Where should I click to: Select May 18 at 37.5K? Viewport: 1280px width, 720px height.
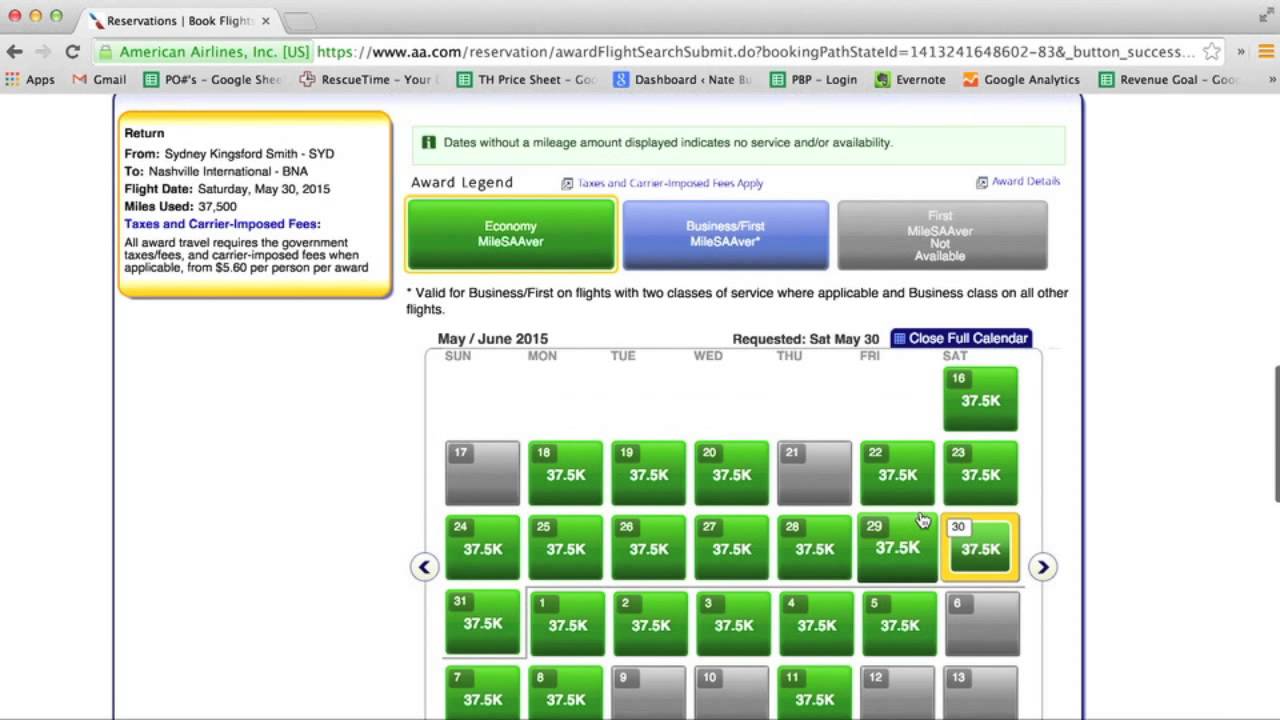tap(565, 473)
